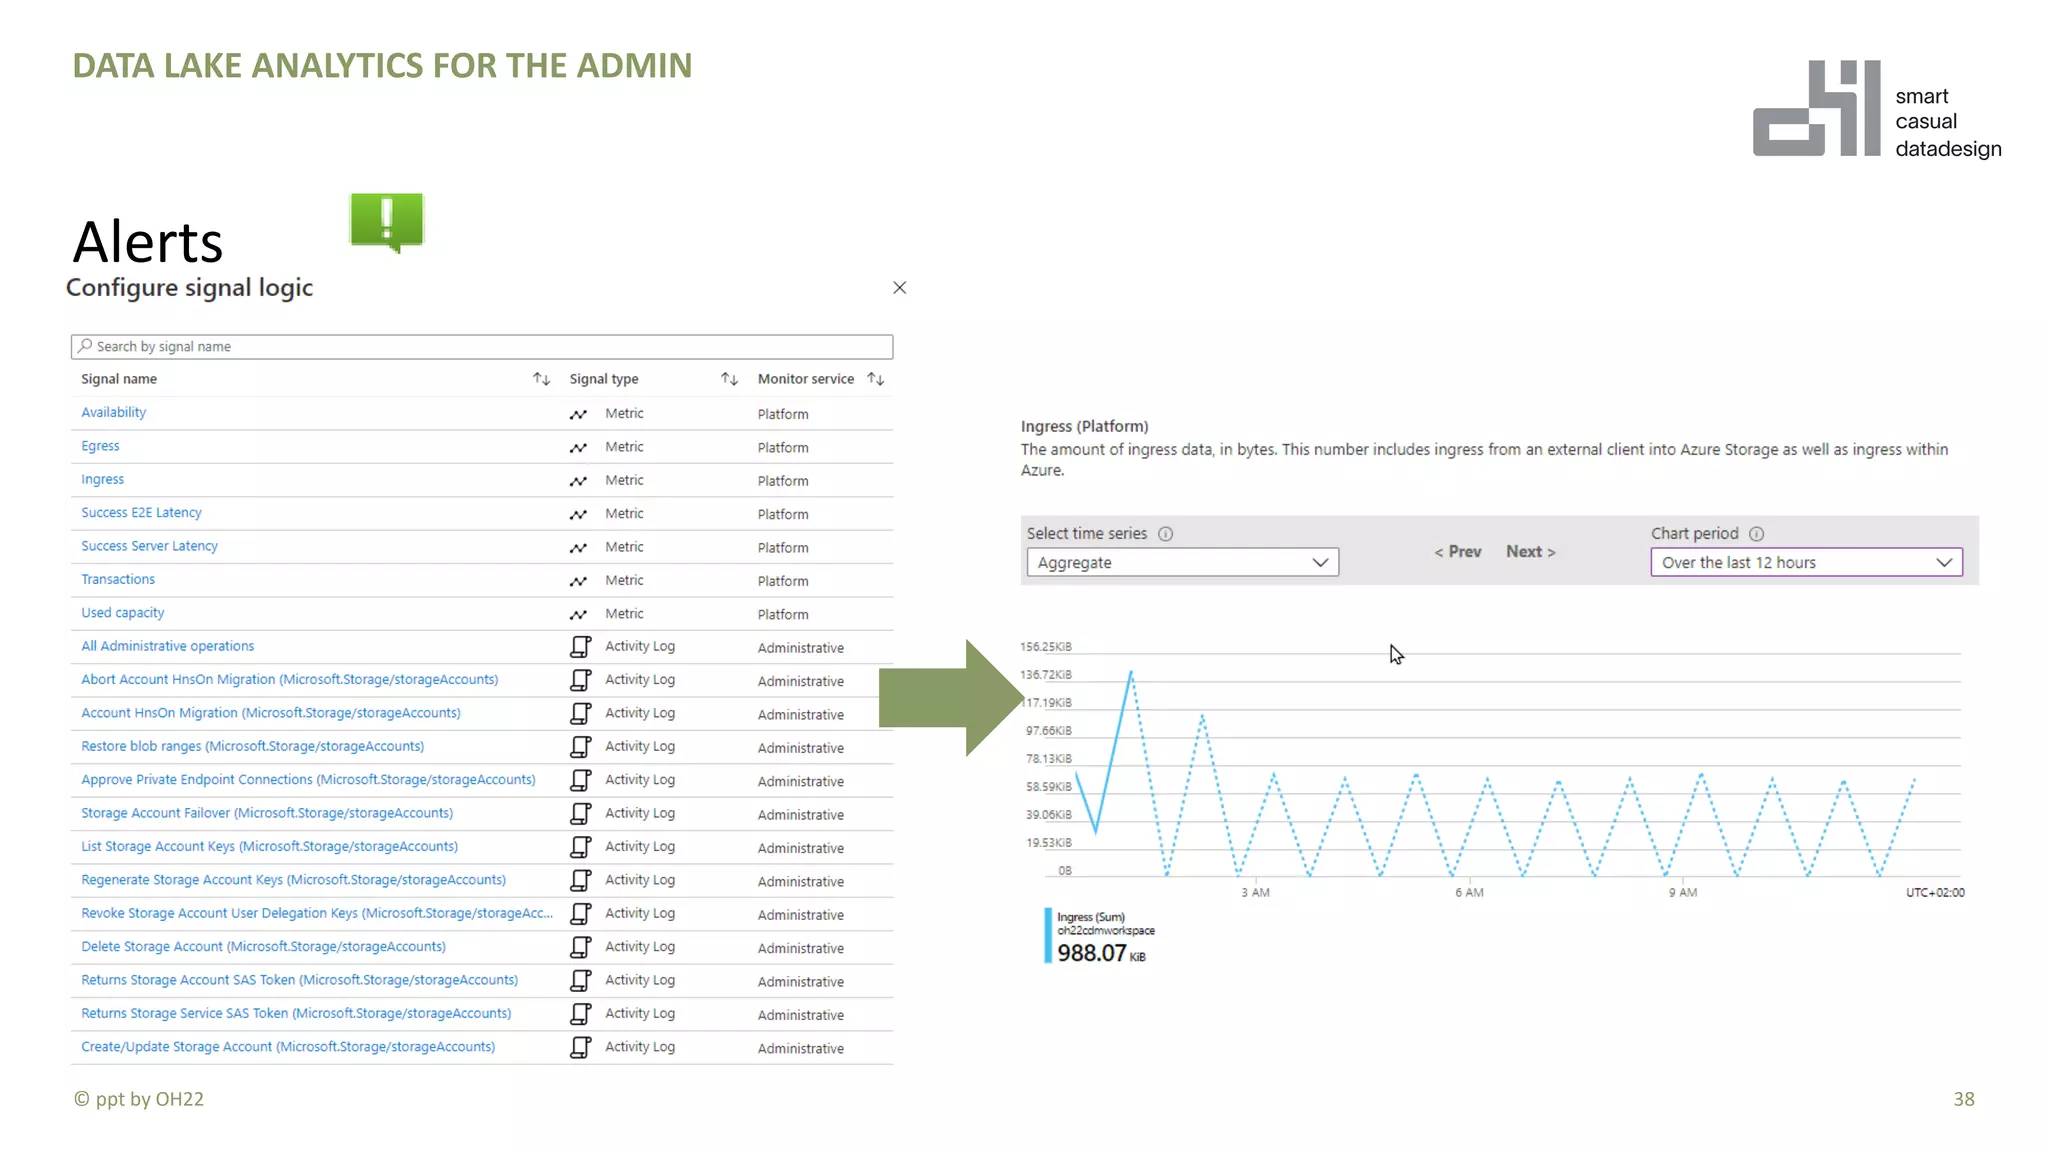
Task: Click metric icon in Egress row
Action: pos(578,448)
